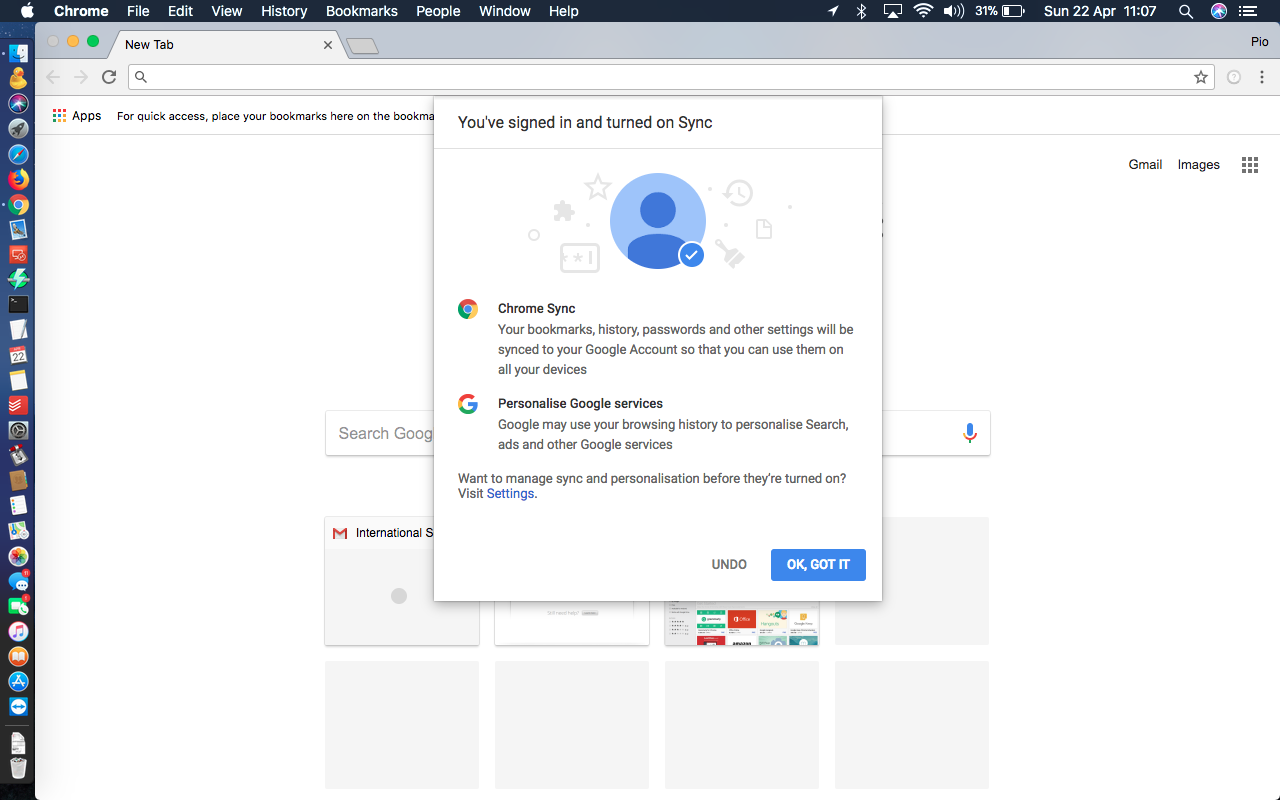Click the date and time display

point(1099,11)
